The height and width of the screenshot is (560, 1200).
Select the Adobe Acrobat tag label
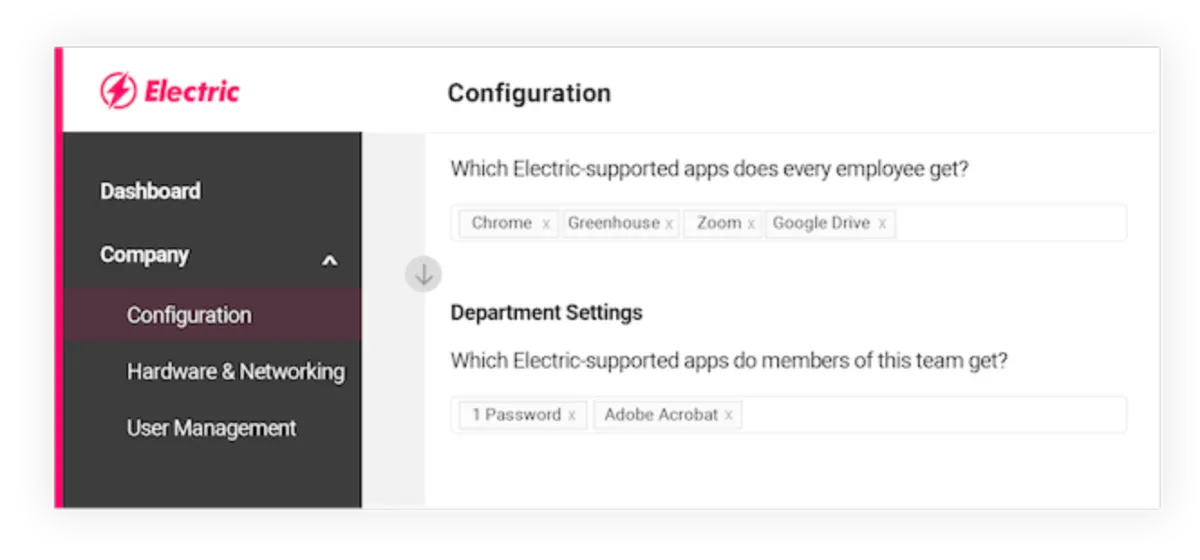tap(661, 415)
